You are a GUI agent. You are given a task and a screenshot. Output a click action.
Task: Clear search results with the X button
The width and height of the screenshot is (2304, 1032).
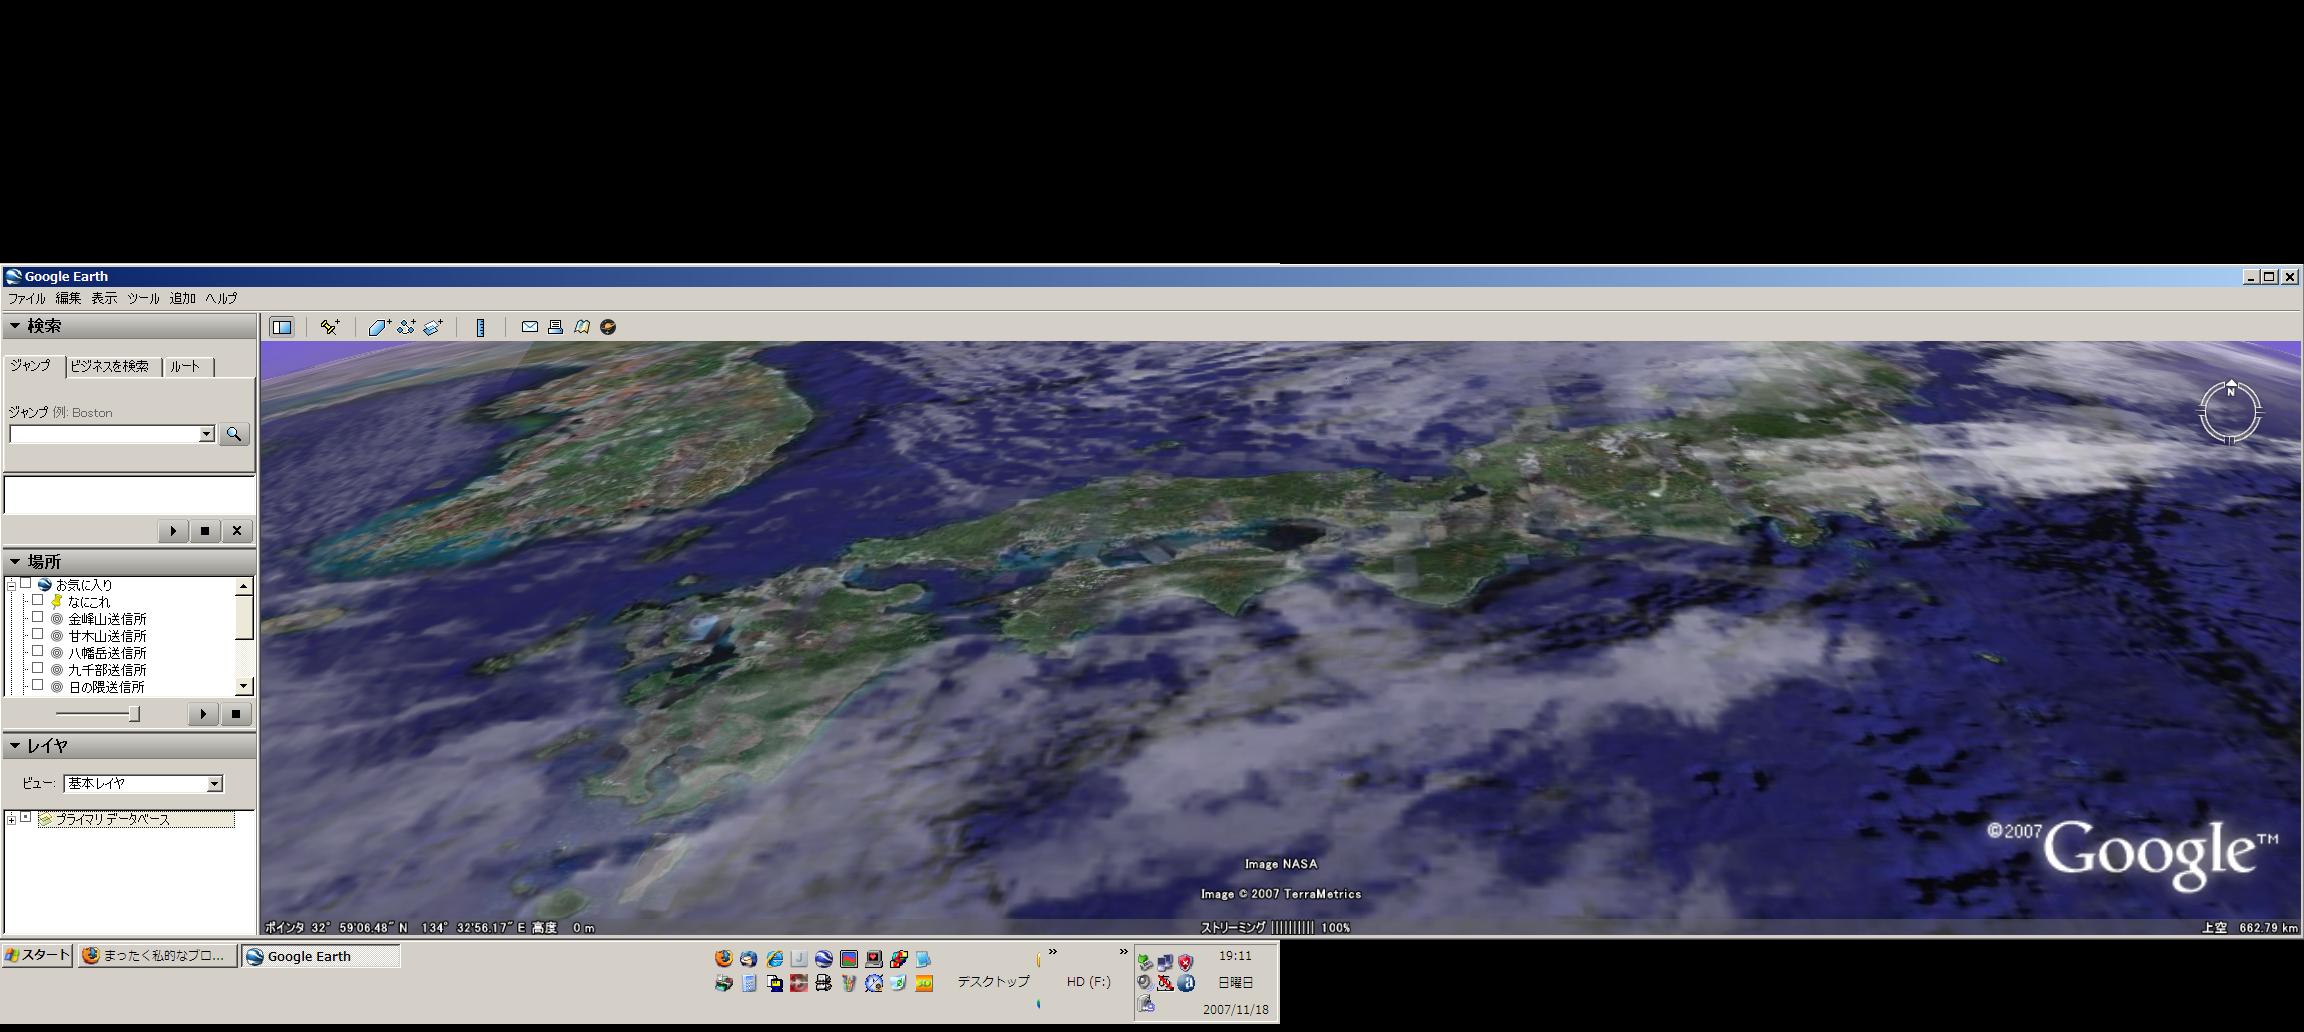237,531
